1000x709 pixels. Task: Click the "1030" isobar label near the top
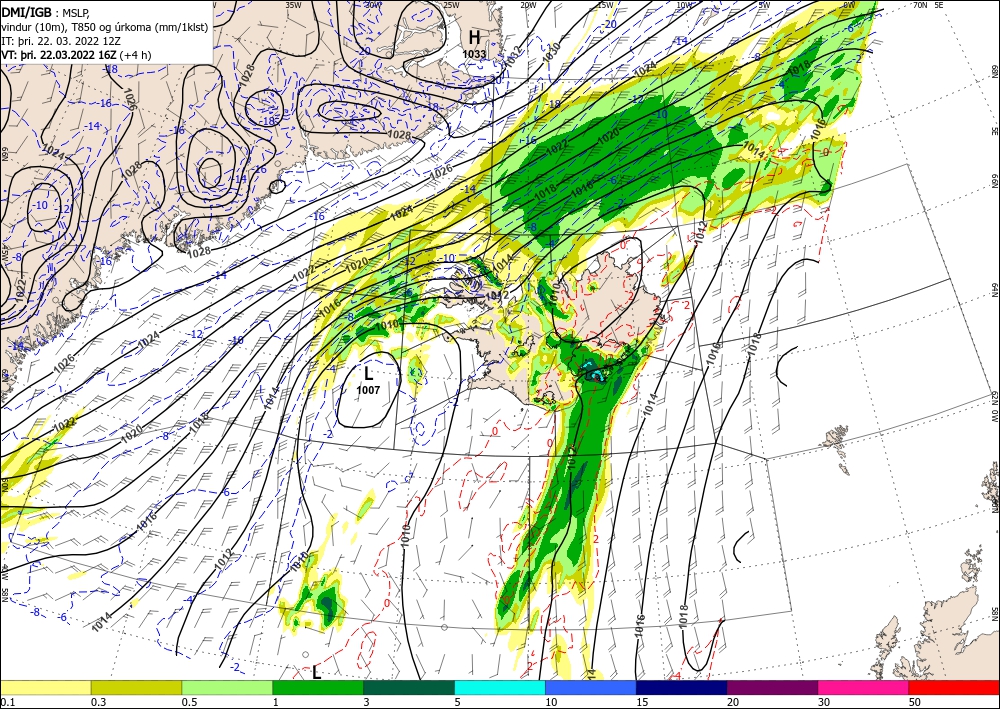coord(551,53)
